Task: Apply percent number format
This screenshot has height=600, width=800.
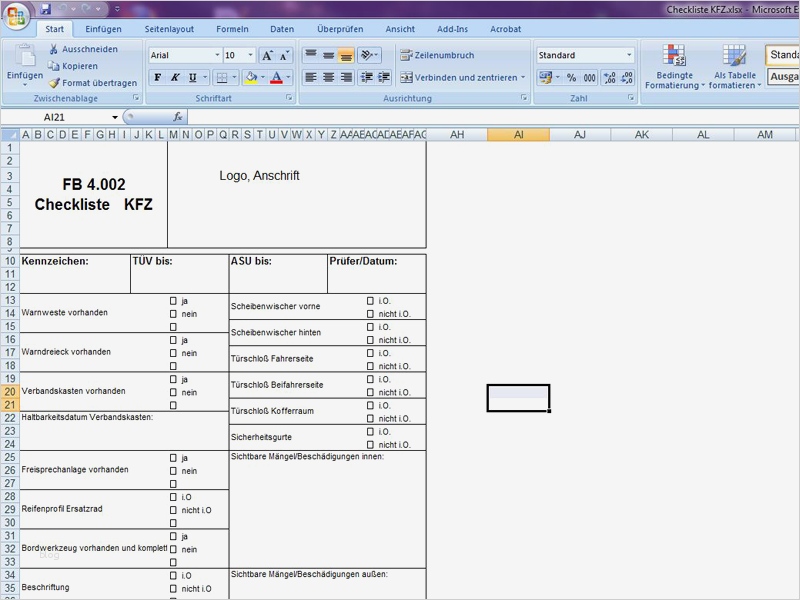Action: pos(571,78)
